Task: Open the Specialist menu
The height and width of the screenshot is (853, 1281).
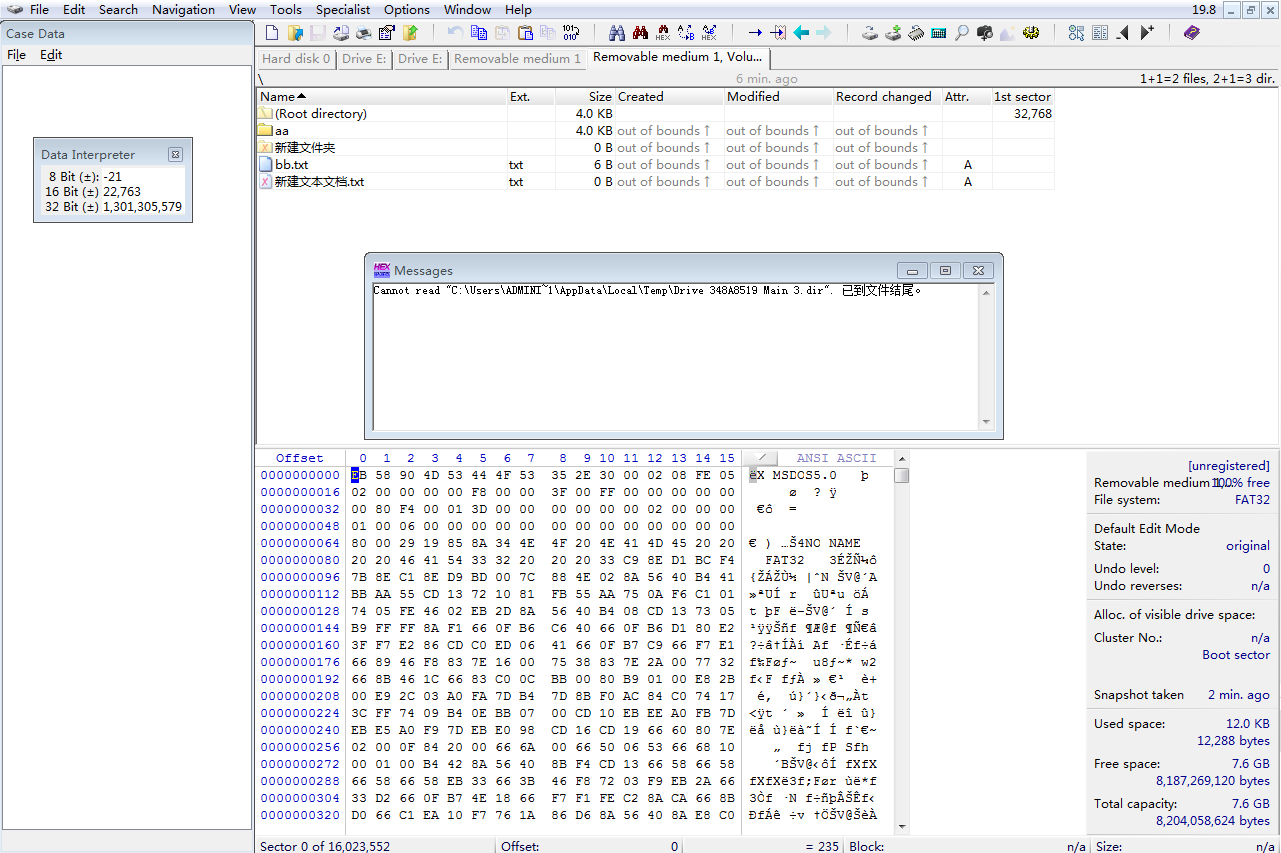Action: [342, 10]
